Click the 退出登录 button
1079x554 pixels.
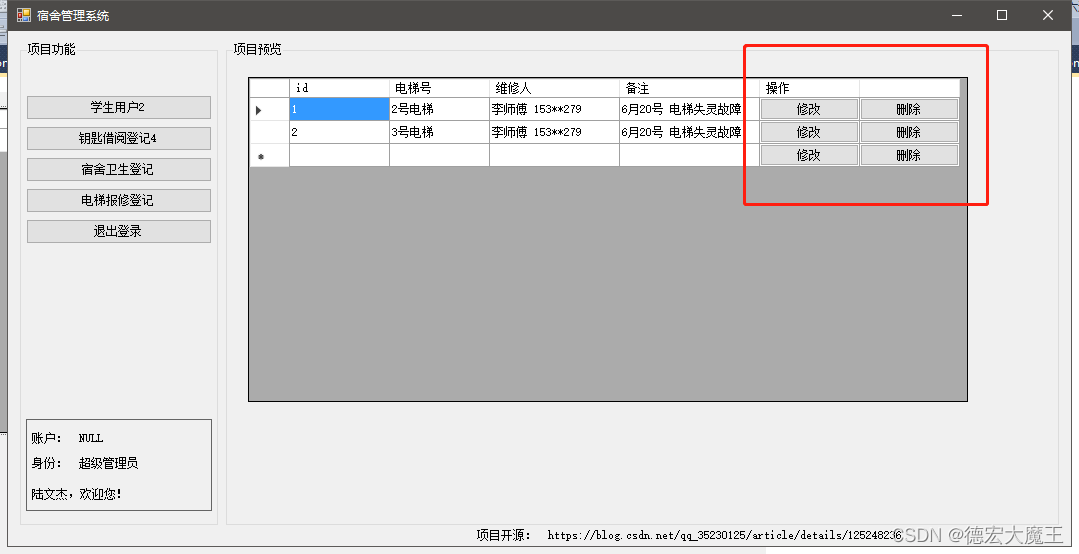click(x=119, y=231)
